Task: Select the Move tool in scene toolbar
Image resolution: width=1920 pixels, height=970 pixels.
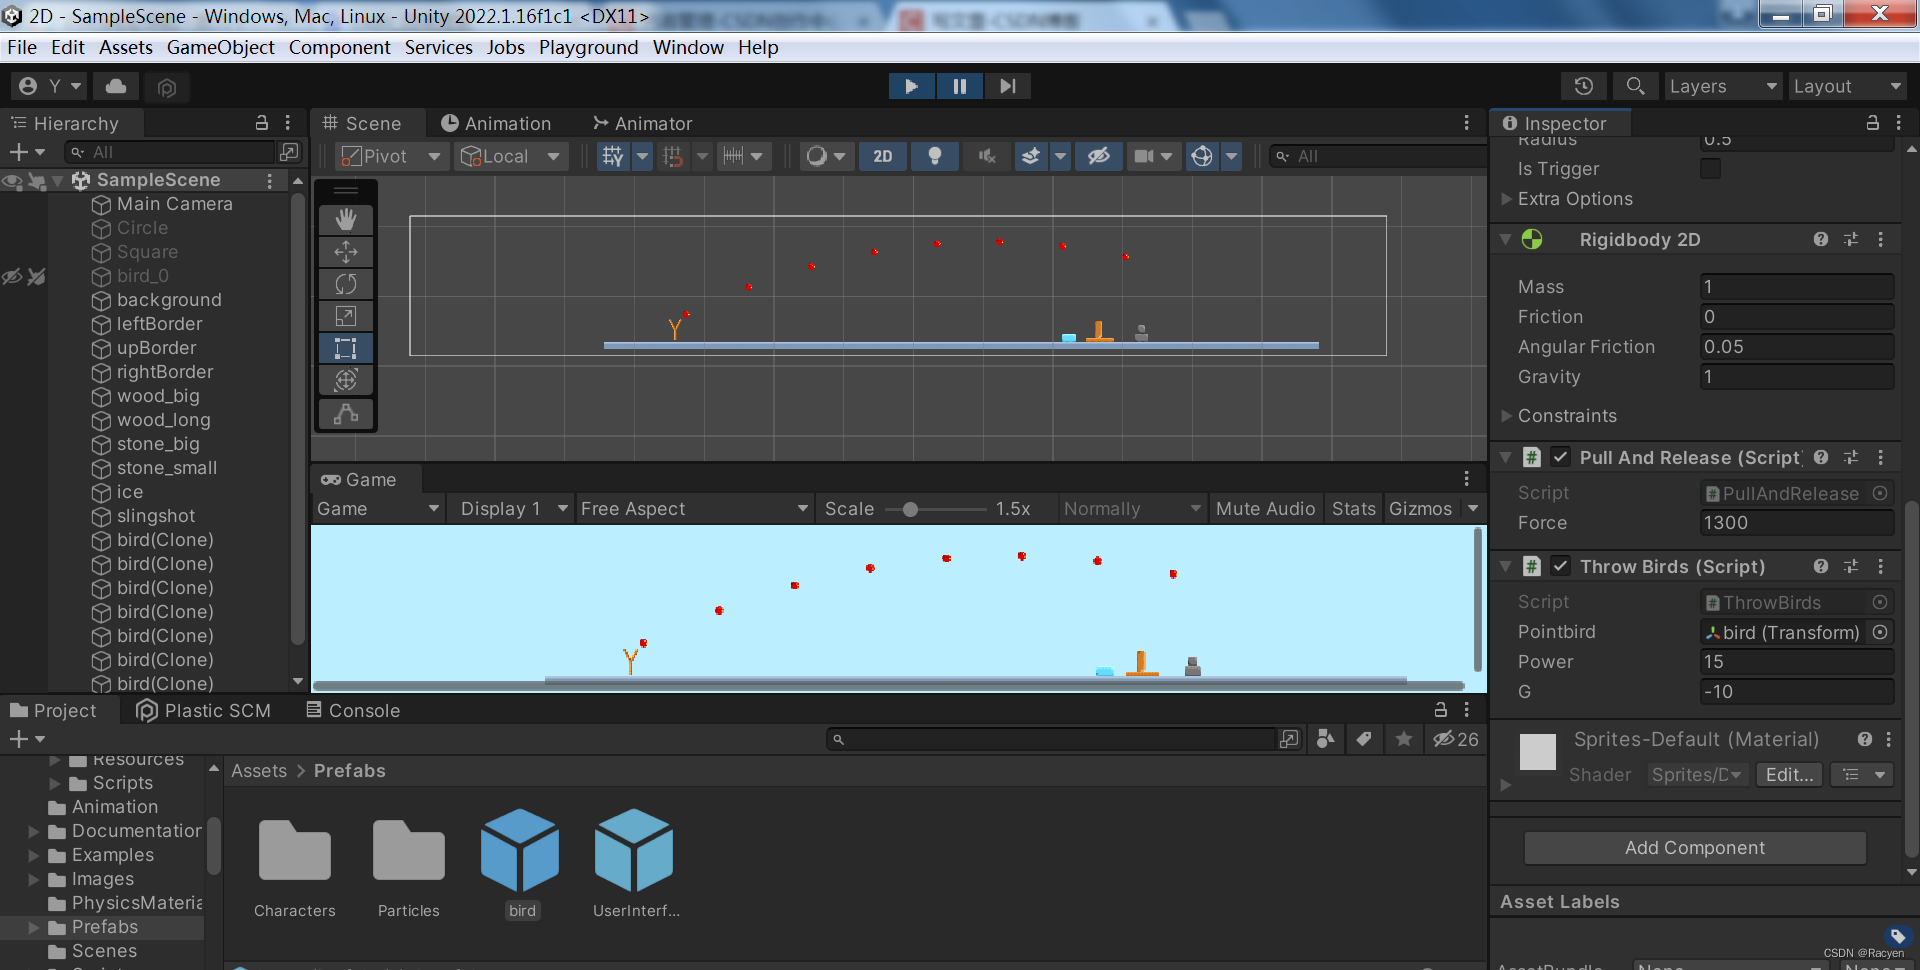Action: tap(346, 251)
